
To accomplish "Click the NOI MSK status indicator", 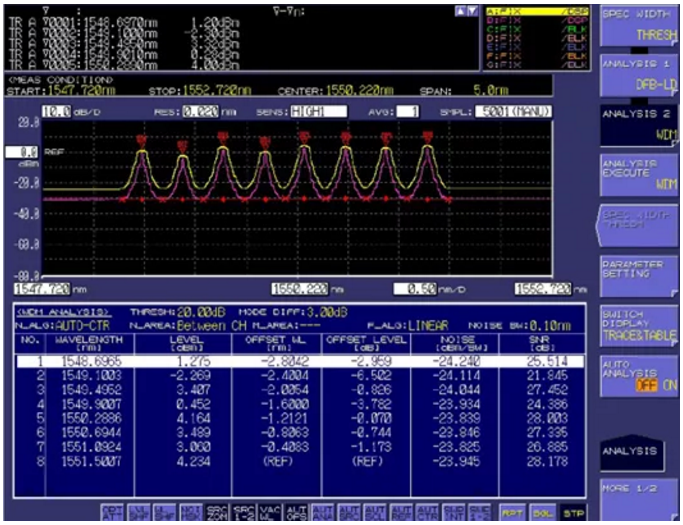I will click(x=191, y=513).
